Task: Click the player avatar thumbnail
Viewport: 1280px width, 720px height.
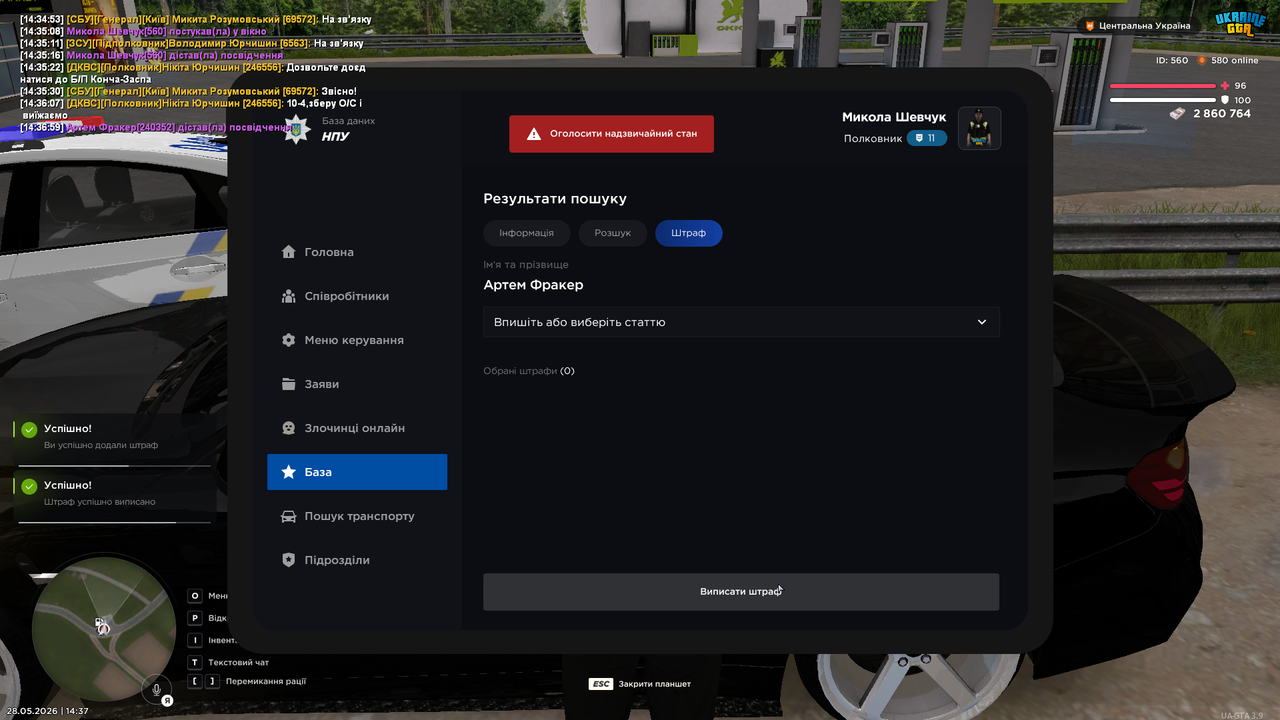Action: (x=980, y=128)
